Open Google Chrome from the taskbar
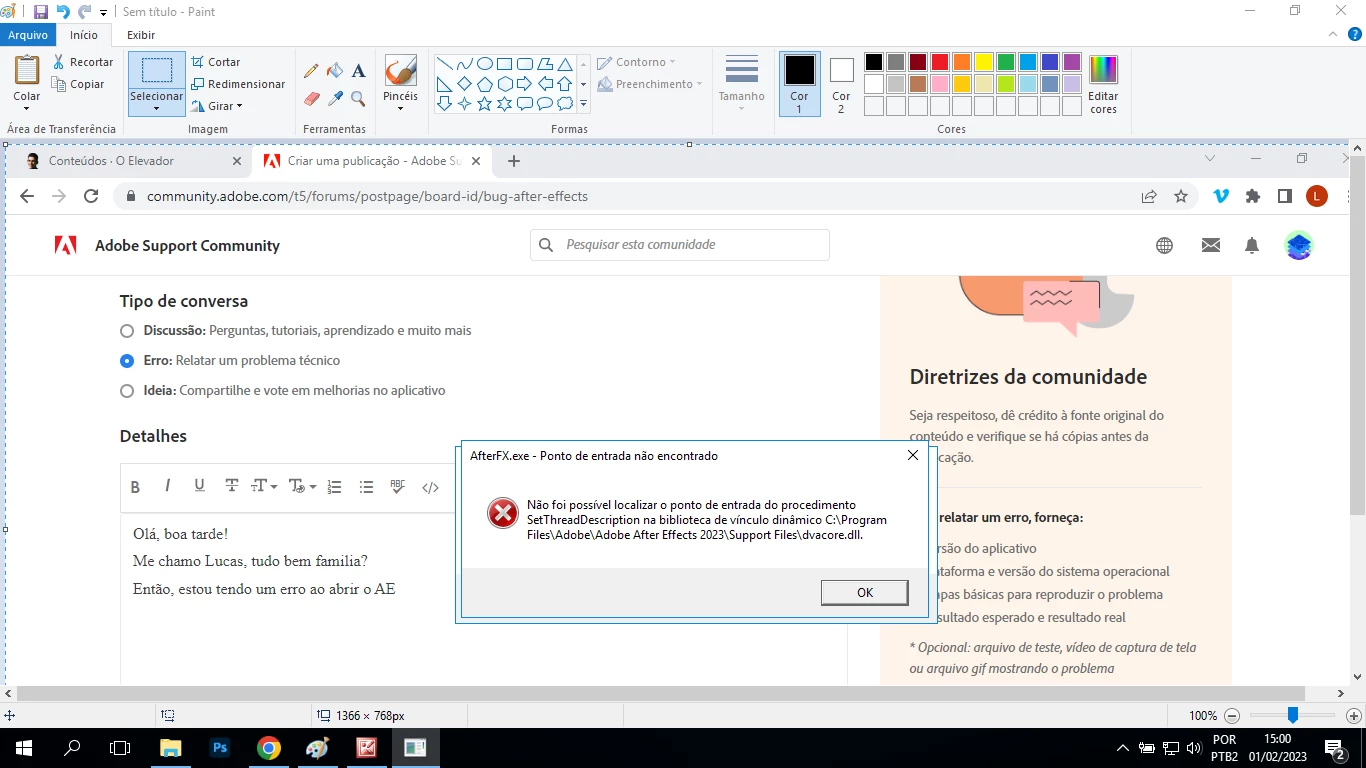The image size is (1366, 768). point(268,747)
